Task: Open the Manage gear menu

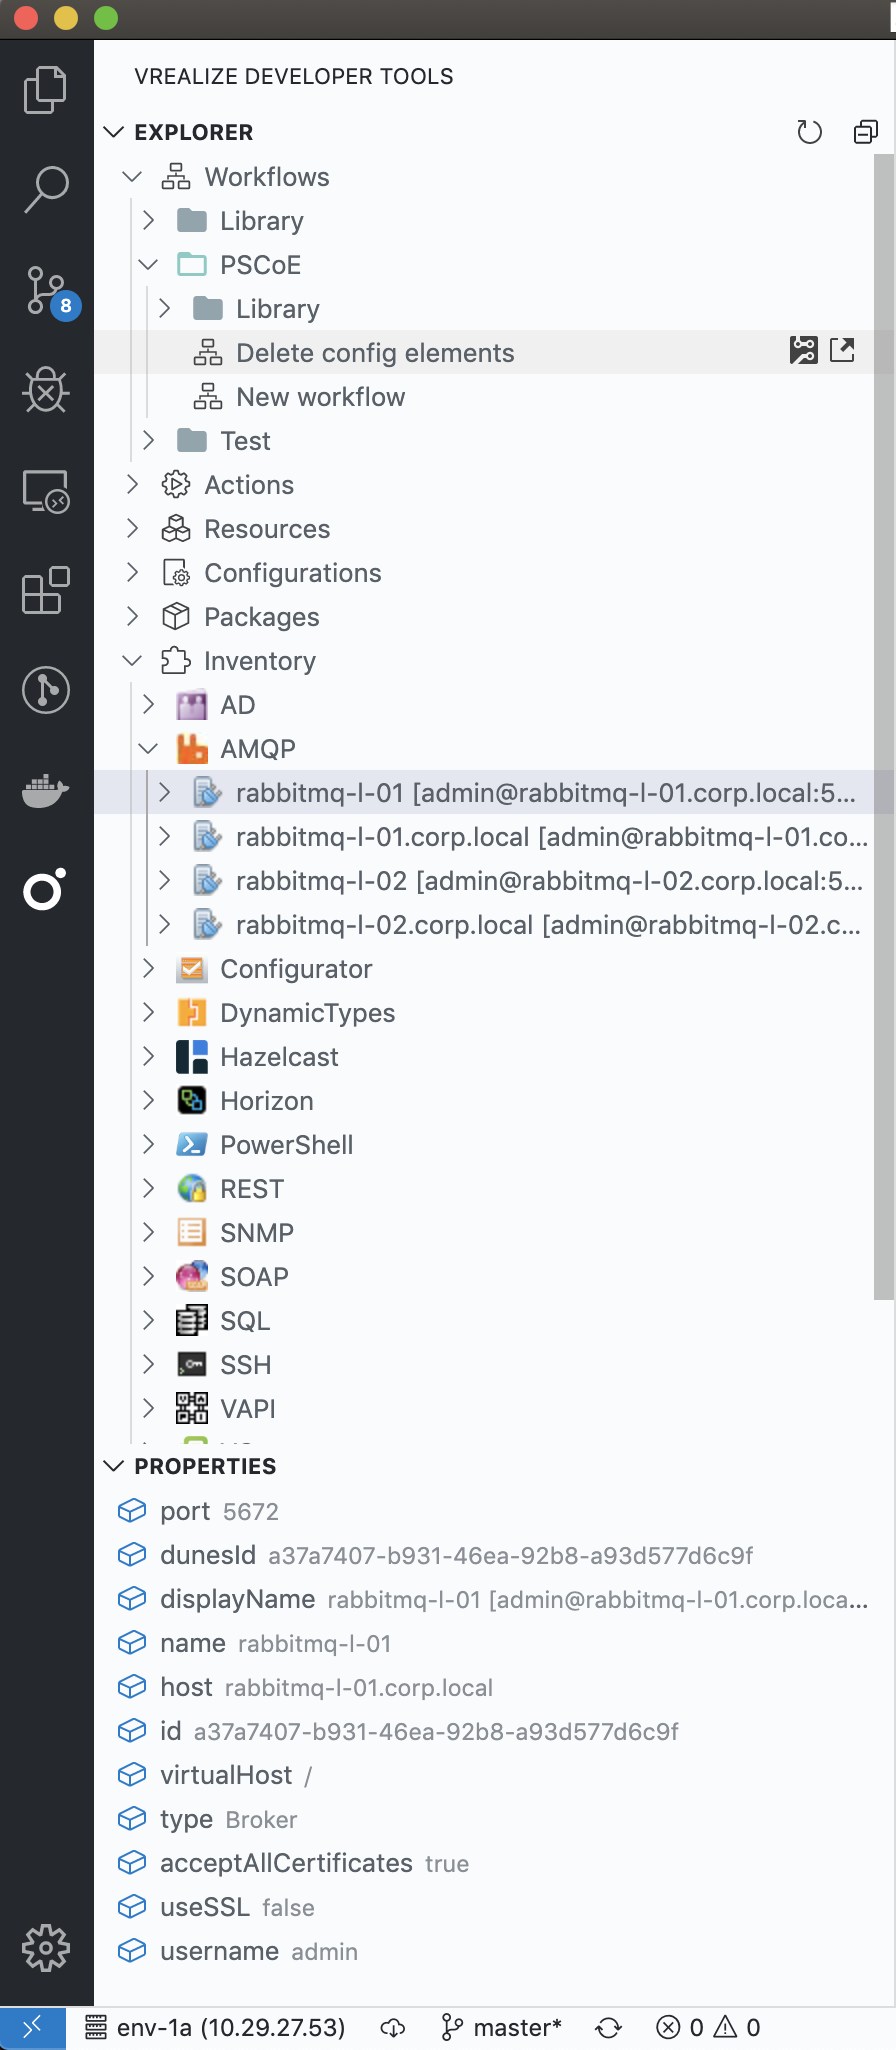Action: [46, 1947]
